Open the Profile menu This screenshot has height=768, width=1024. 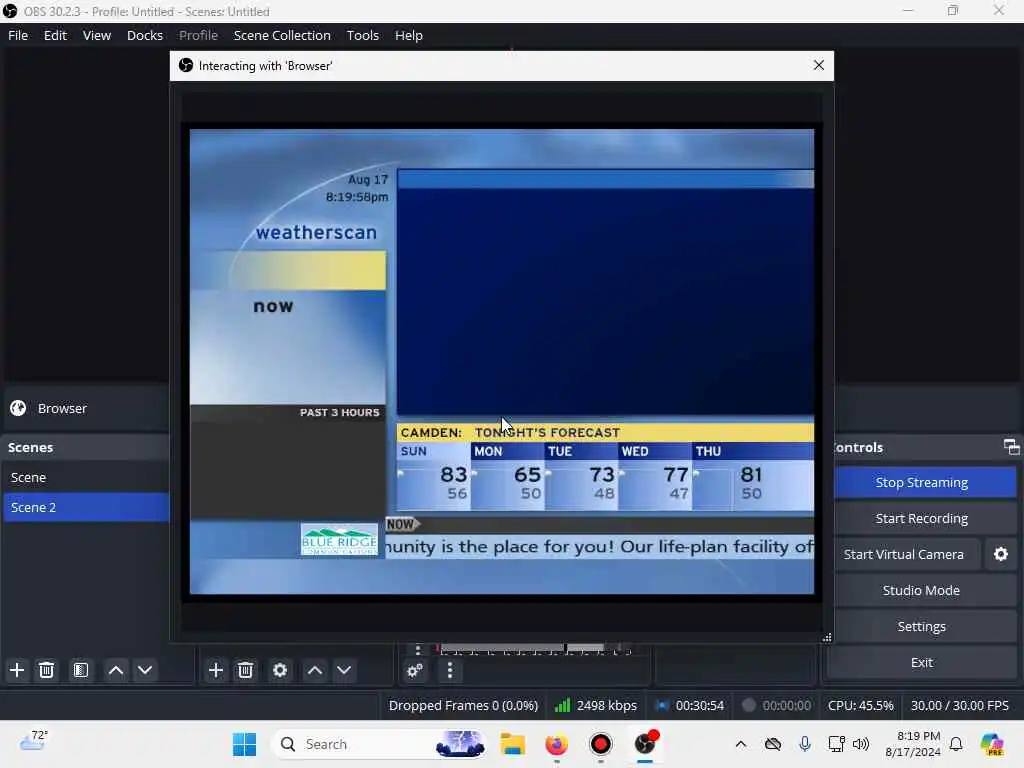point(198,35)
